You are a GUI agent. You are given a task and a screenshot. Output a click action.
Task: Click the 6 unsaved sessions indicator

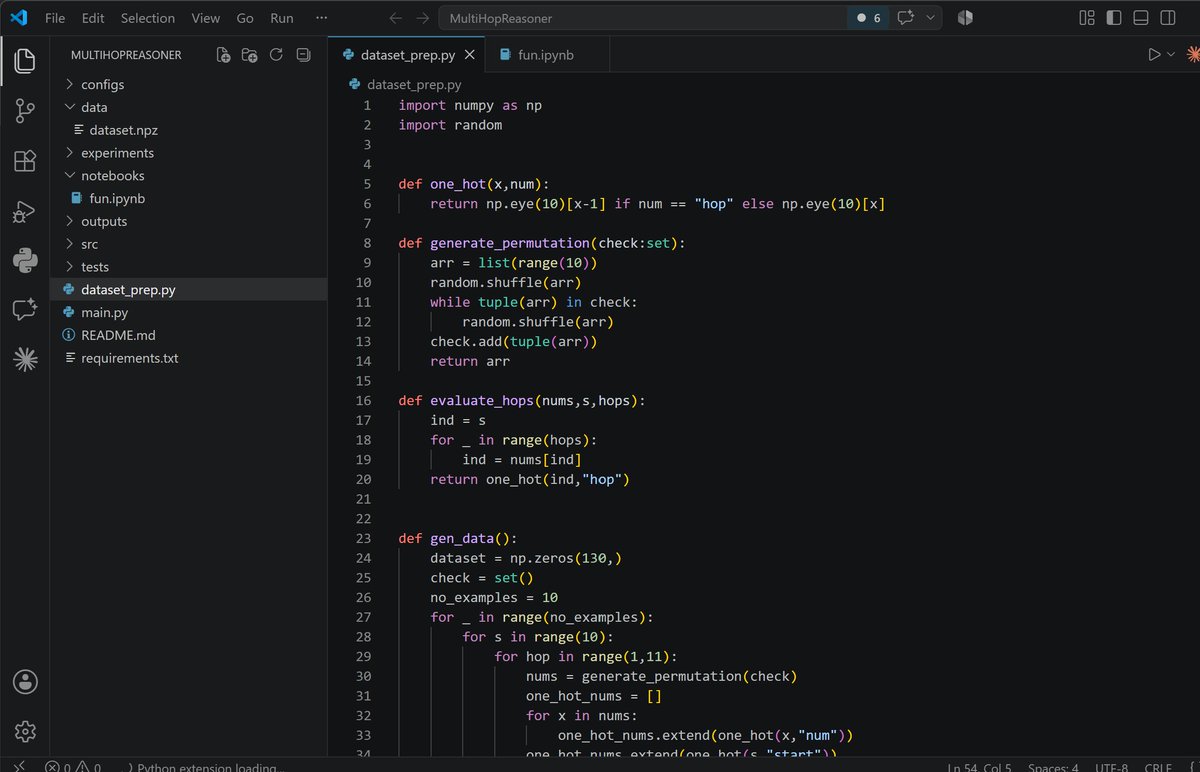pyautogui.click(x=870, y=18)
